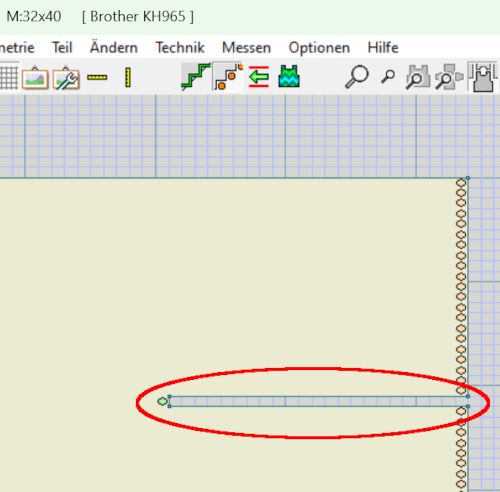
Task: Open the Teil menu
Action: (x=62, y=47)
